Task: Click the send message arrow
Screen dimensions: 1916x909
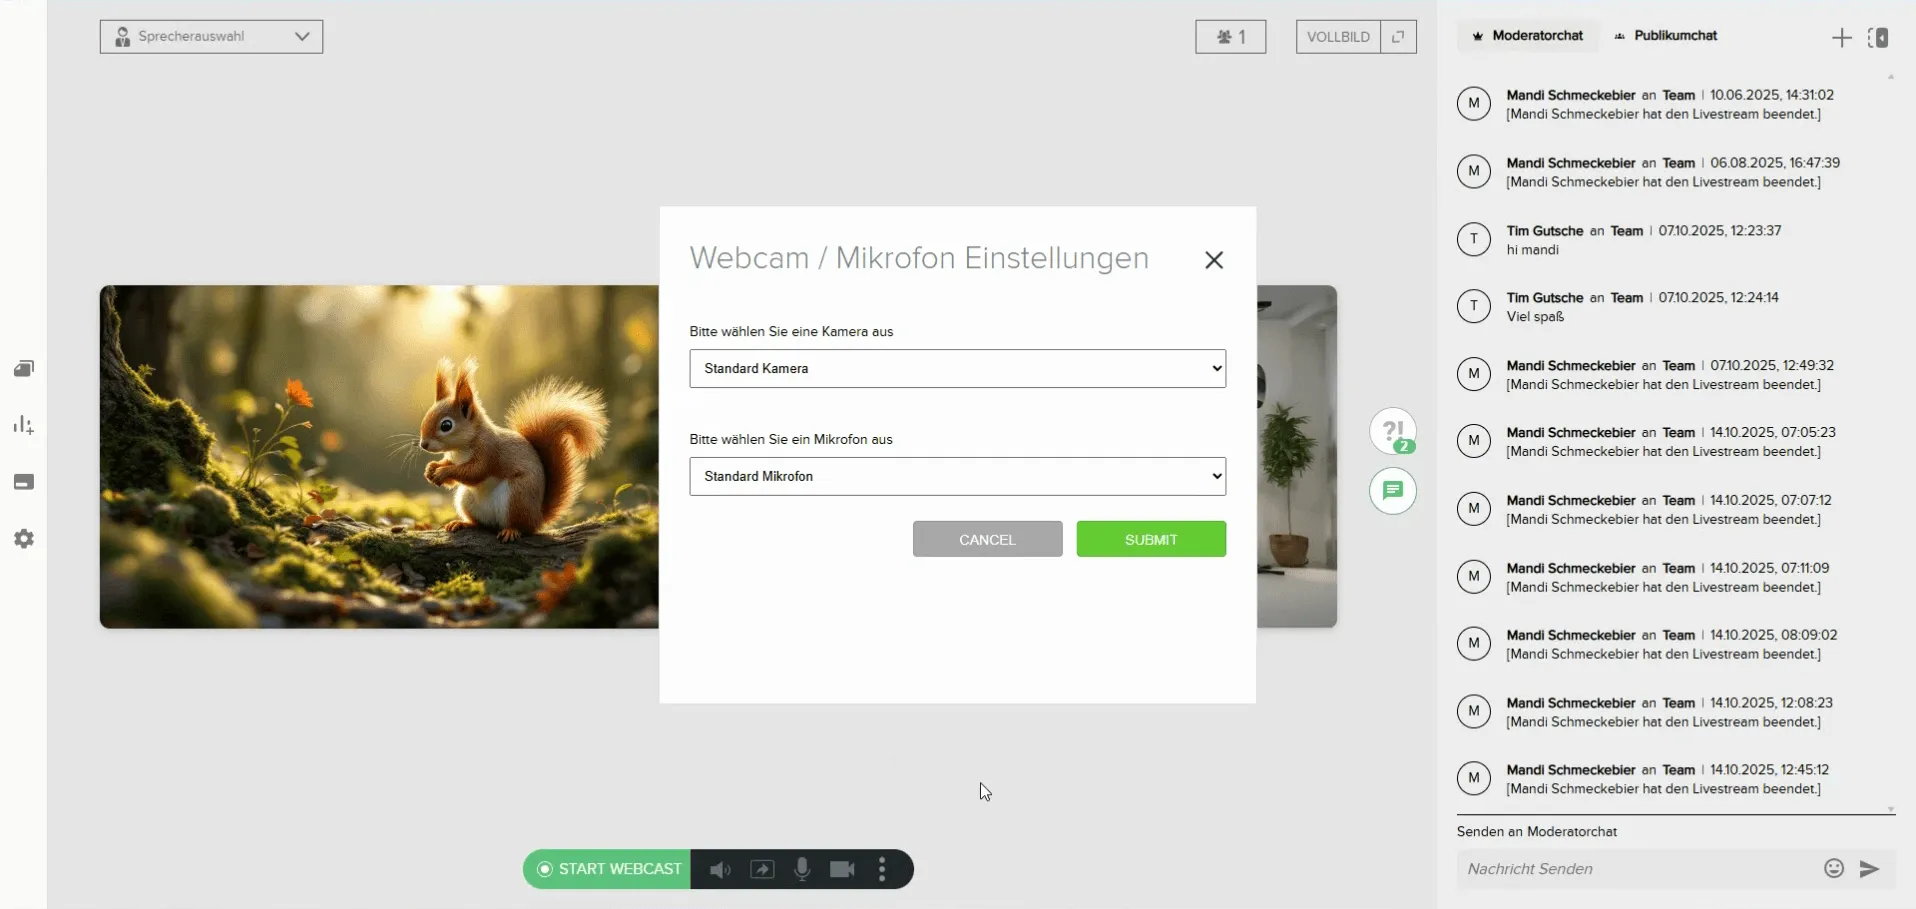Action: (x=1869, y=869)
